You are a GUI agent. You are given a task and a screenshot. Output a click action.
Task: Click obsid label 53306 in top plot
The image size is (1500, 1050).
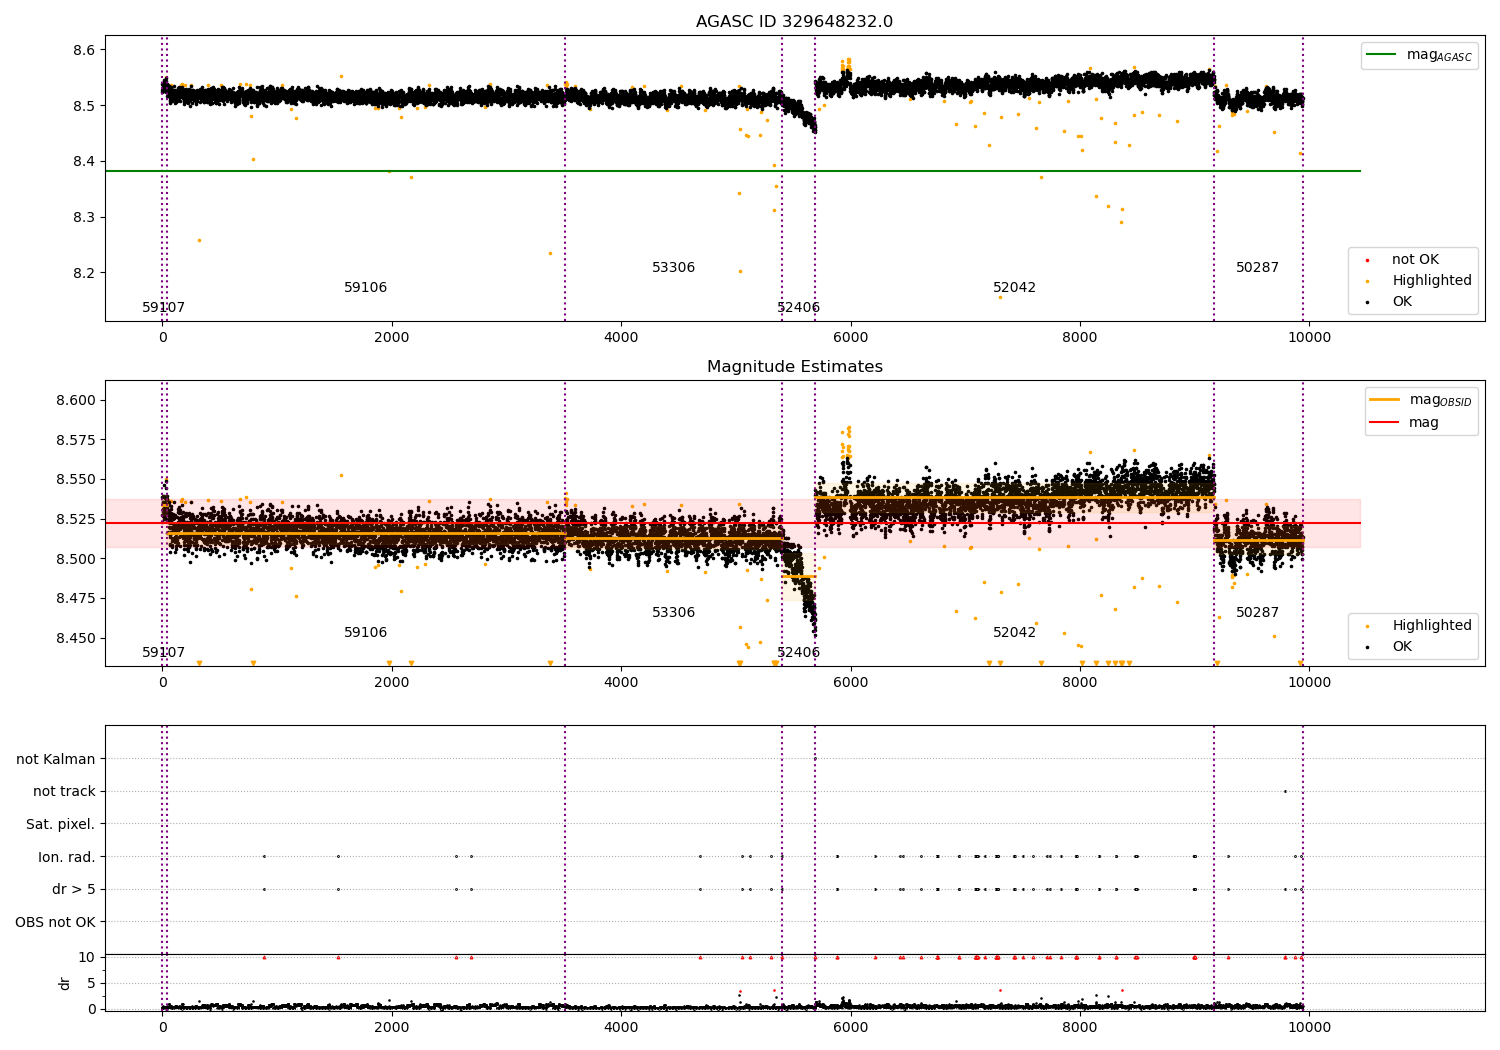673,268
